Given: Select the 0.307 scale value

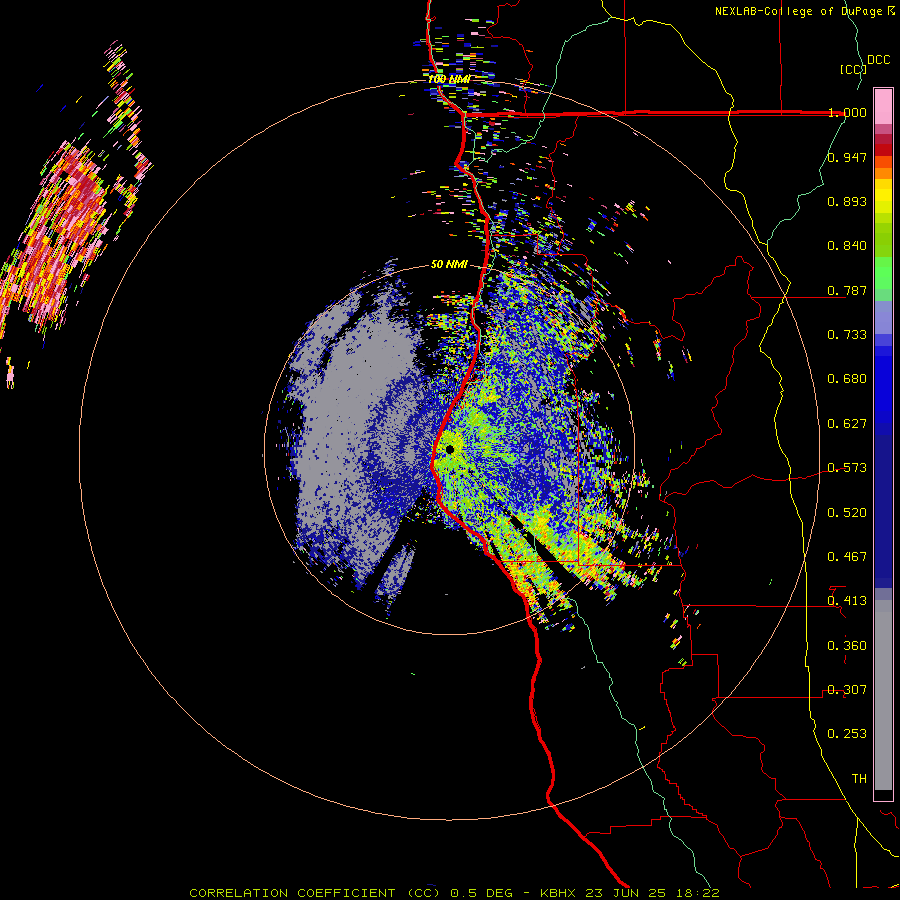Looking at the screenshot, I should pos(847,690).
